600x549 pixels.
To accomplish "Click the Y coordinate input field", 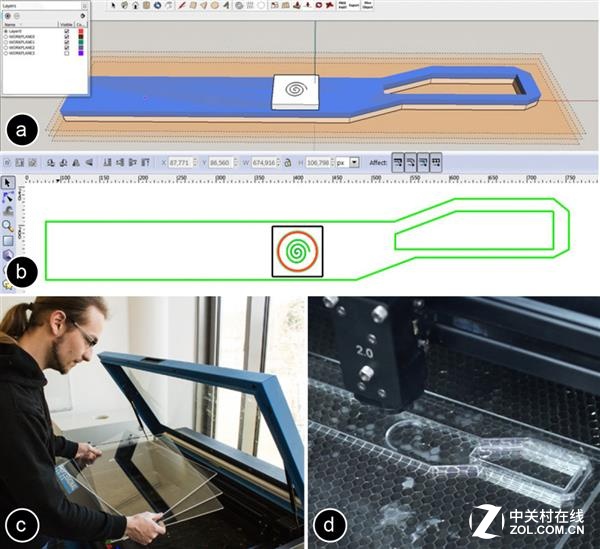I will click(x=220, y=163).
